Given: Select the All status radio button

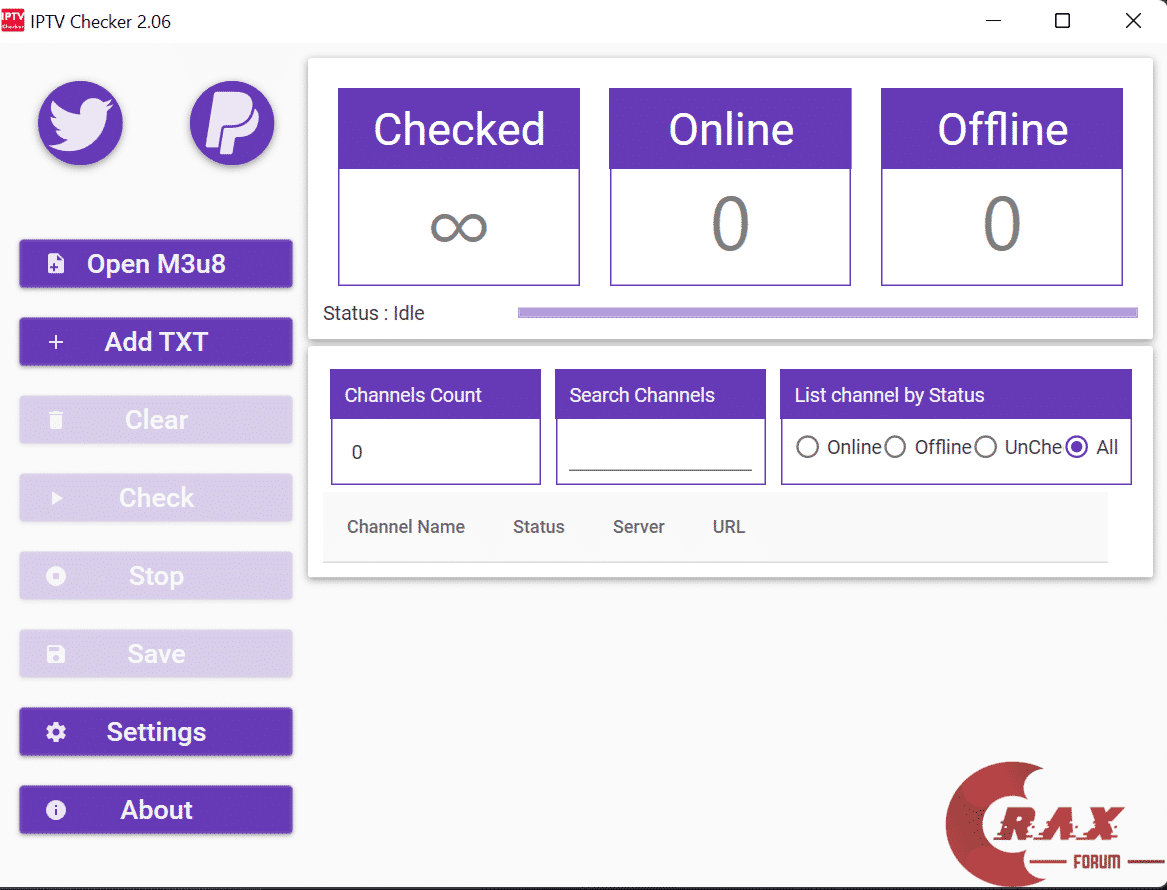Looking at the screenshot, I should 1077,447.
